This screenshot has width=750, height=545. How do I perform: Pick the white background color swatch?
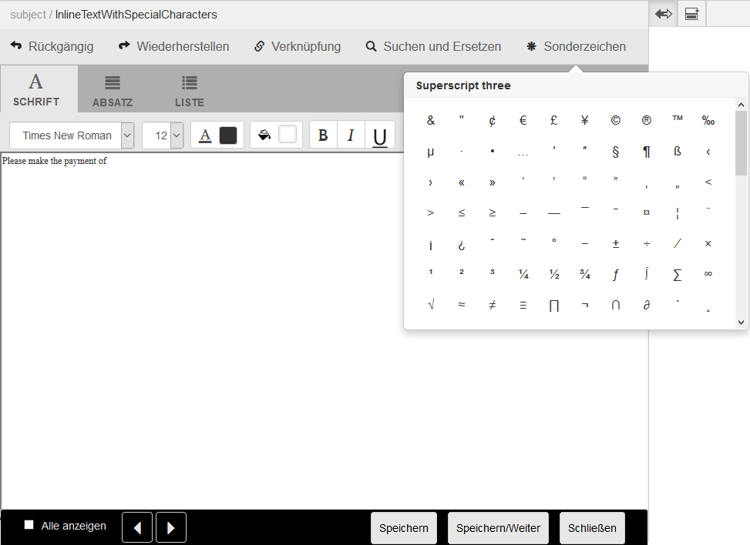click(287, 134)
